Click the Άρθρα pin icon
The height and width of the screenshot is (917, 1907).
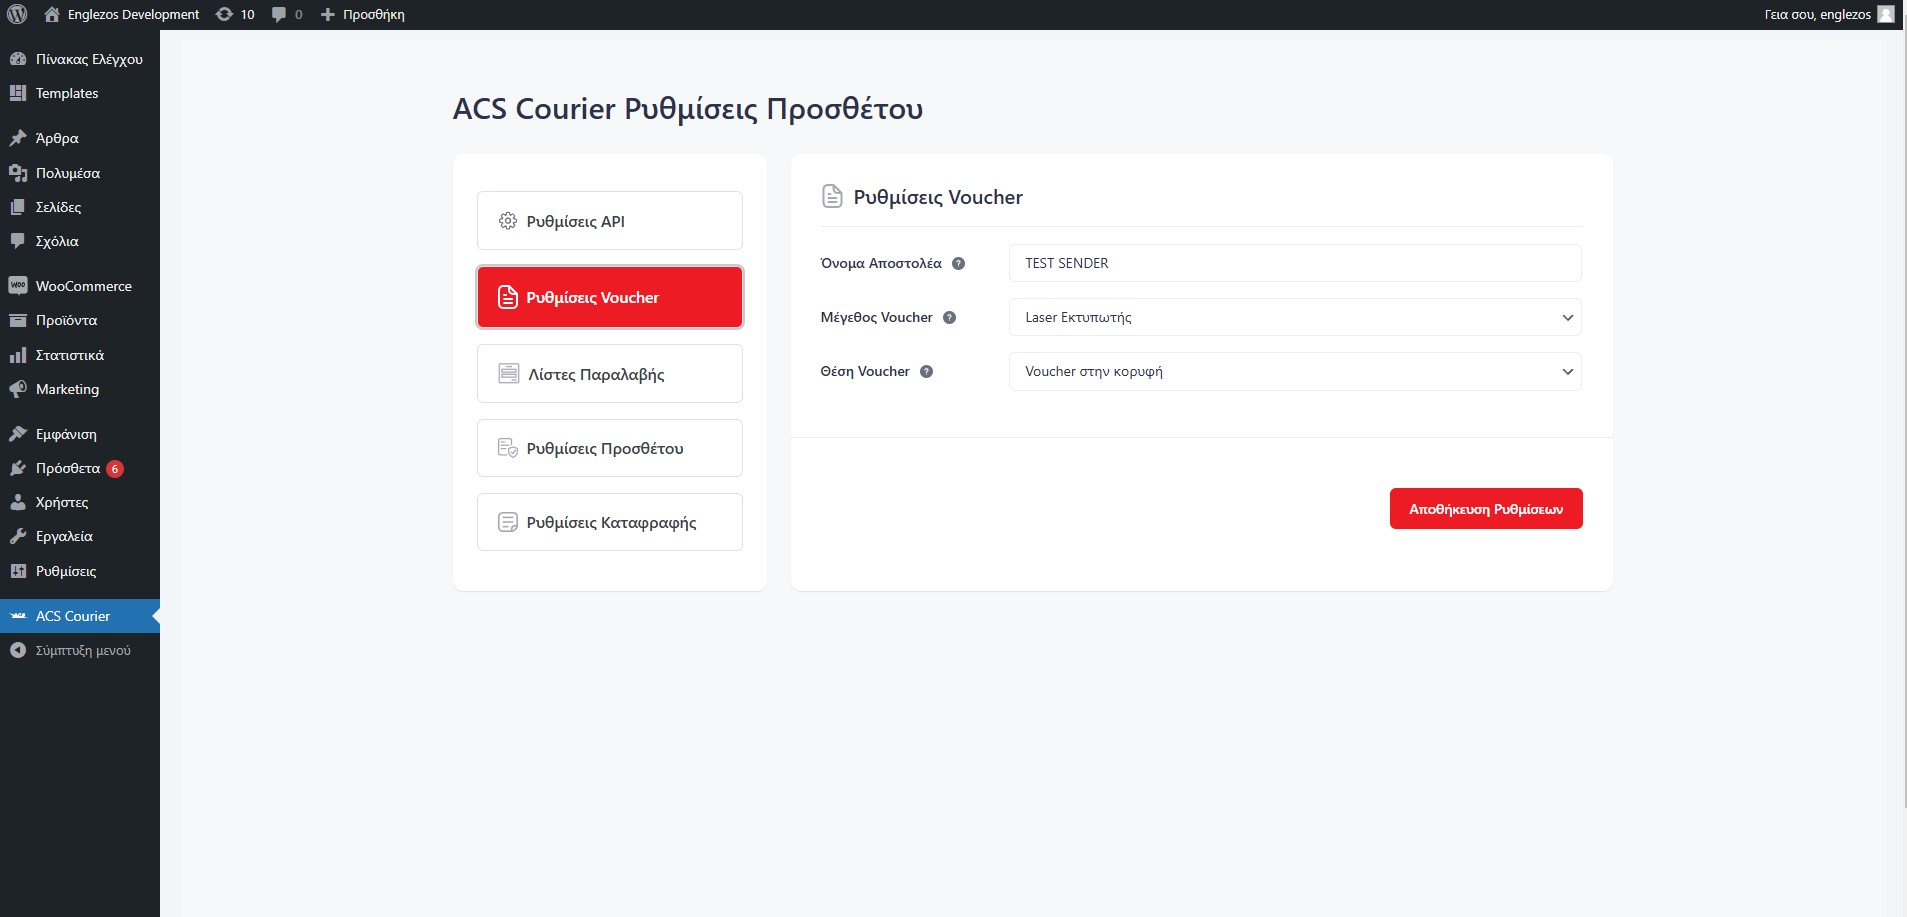(x=18, y=138)
